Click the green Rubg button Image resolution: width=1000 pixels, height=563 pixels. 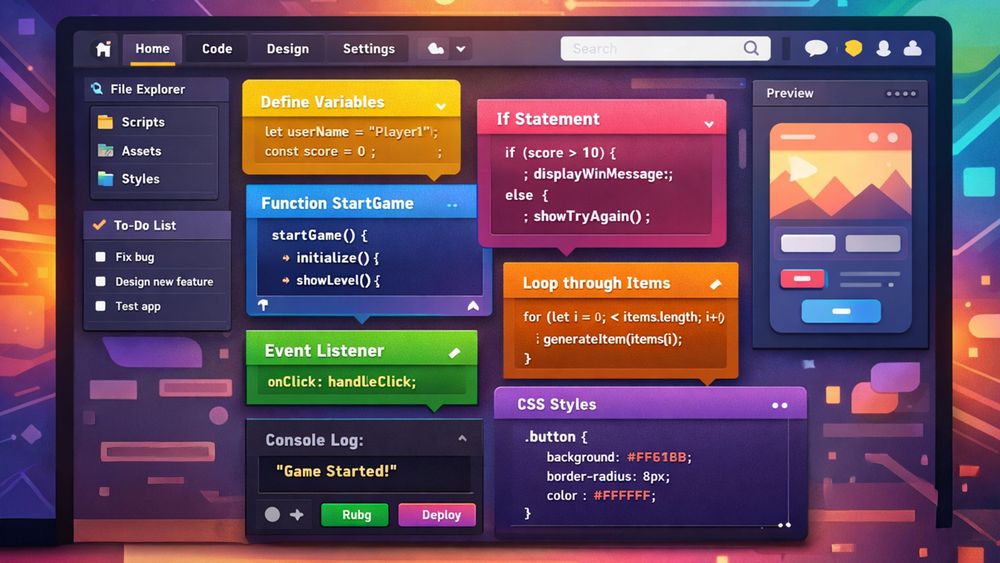tap(355, 515)
